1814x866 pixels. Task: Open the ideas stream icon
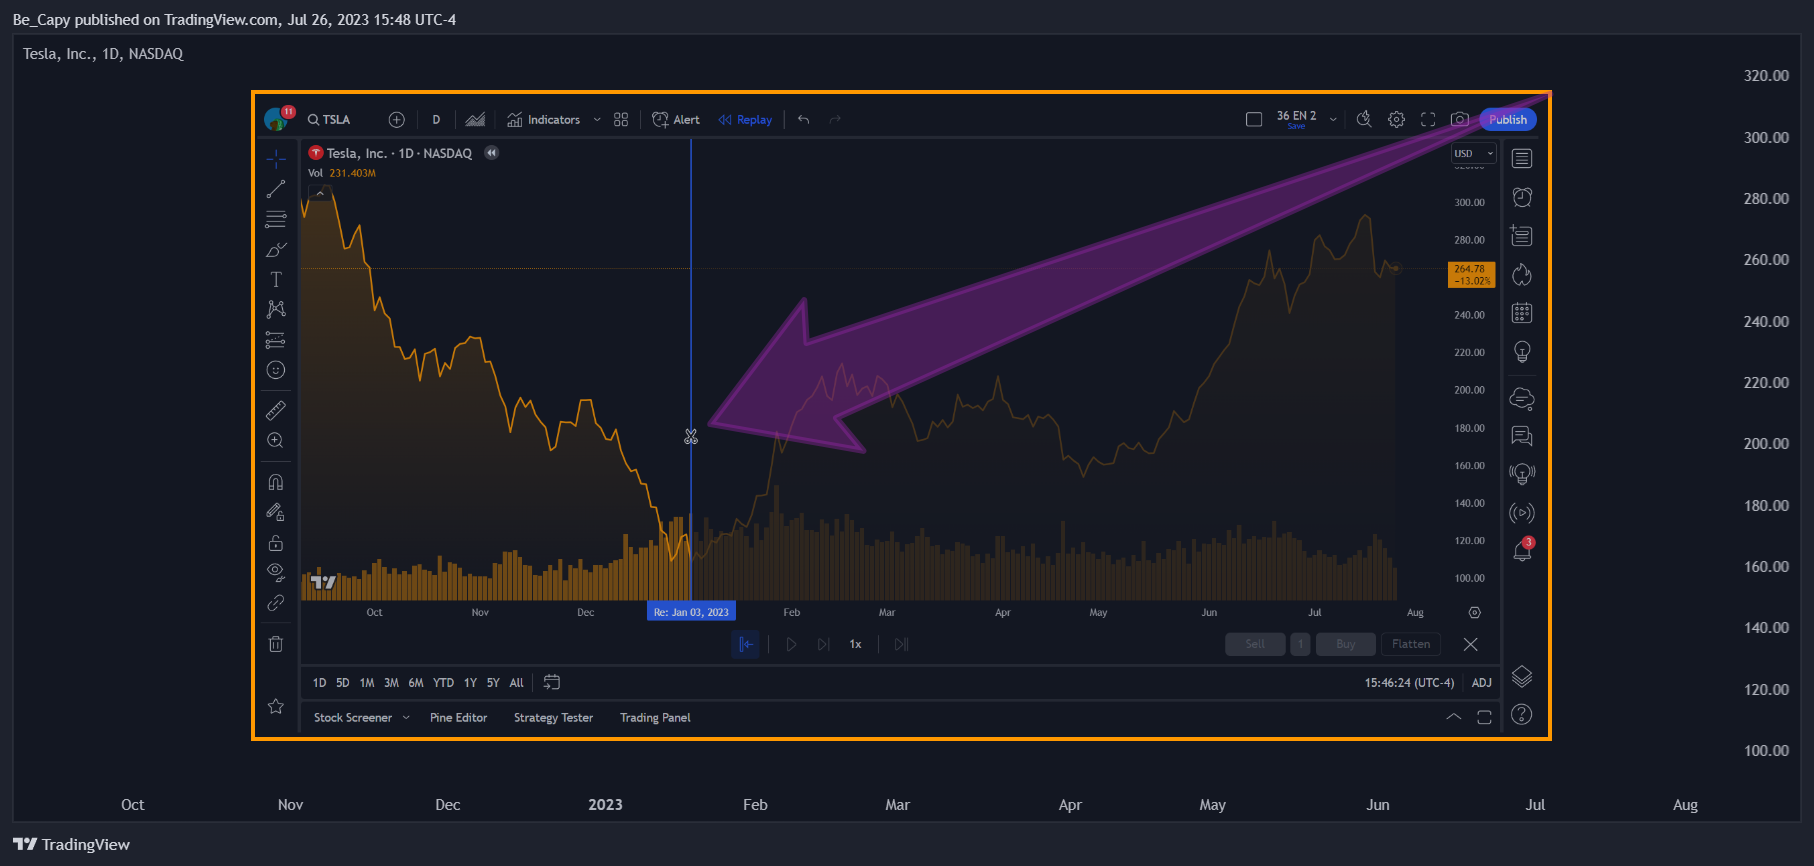pyautogui.click(x=1522, y=474)
